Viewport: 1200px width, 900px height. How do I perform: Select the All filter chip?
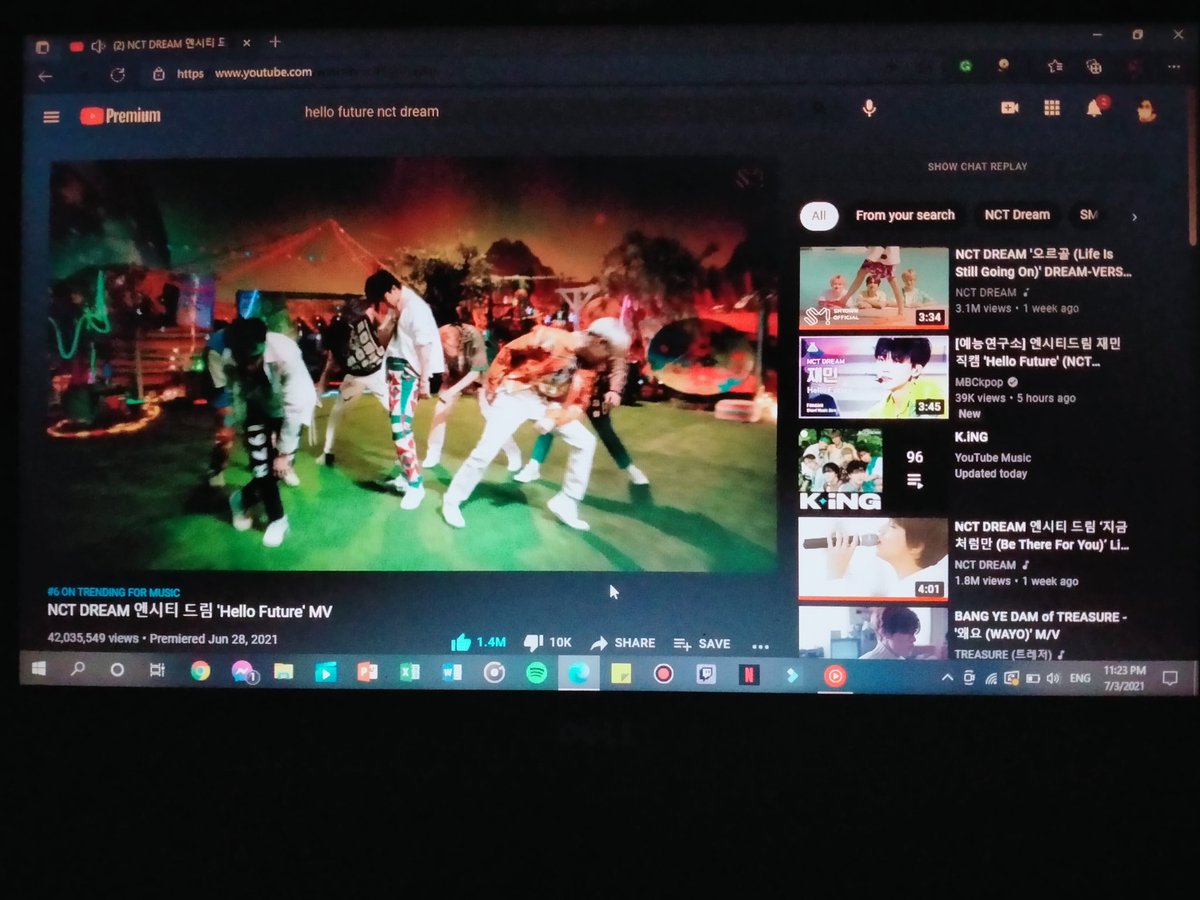pyautogui.click(x=819, y=215)
